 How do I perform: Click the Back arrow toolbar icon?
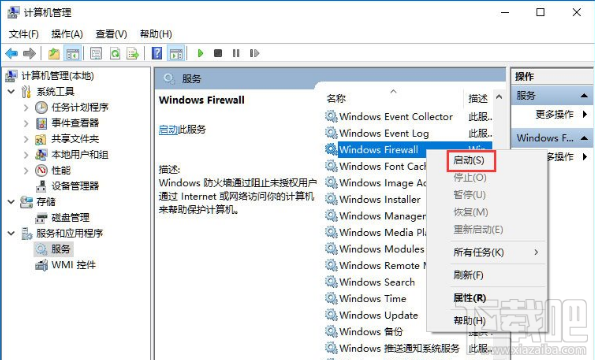click(11, 53)
